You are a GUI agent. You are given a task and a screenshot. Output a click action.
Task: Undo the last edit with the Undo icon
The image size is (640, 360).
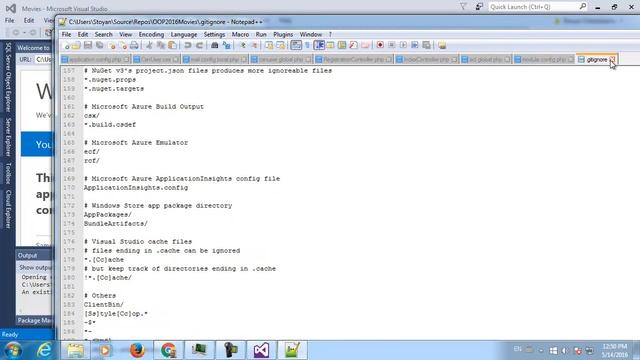pos(188,45)
